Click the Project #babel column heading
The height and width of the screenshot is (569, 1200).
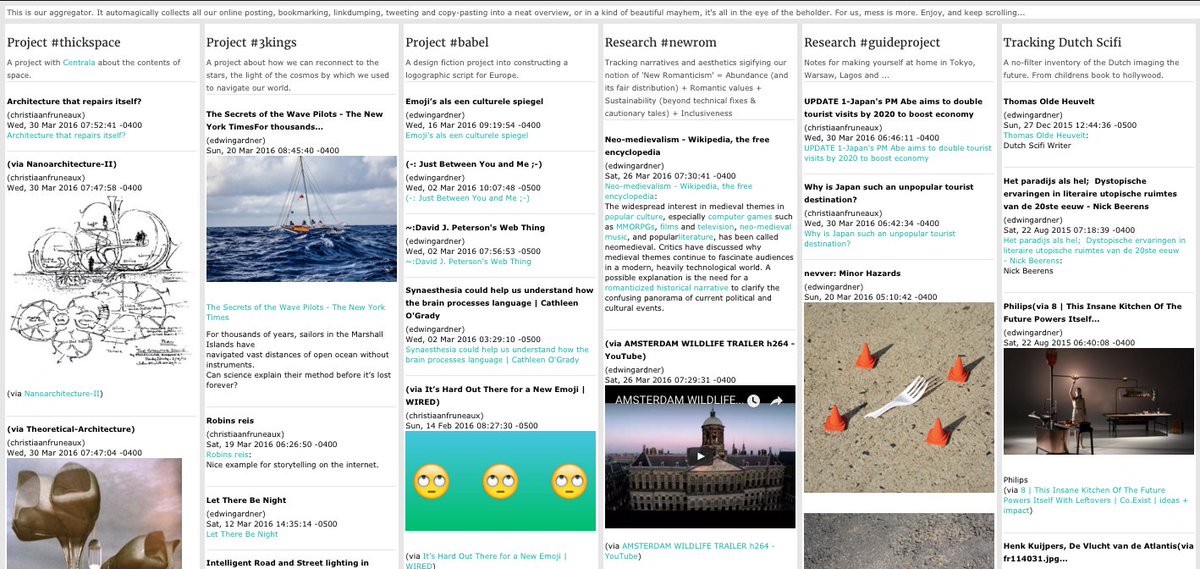point(446,43)
